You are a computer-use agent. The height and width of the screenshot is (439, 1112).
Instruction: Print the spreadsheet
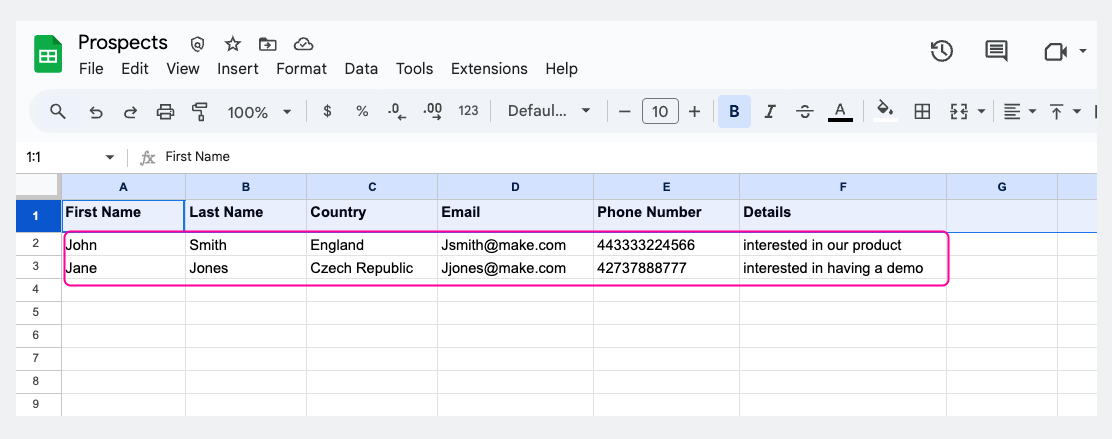click(x=165, y=111)
